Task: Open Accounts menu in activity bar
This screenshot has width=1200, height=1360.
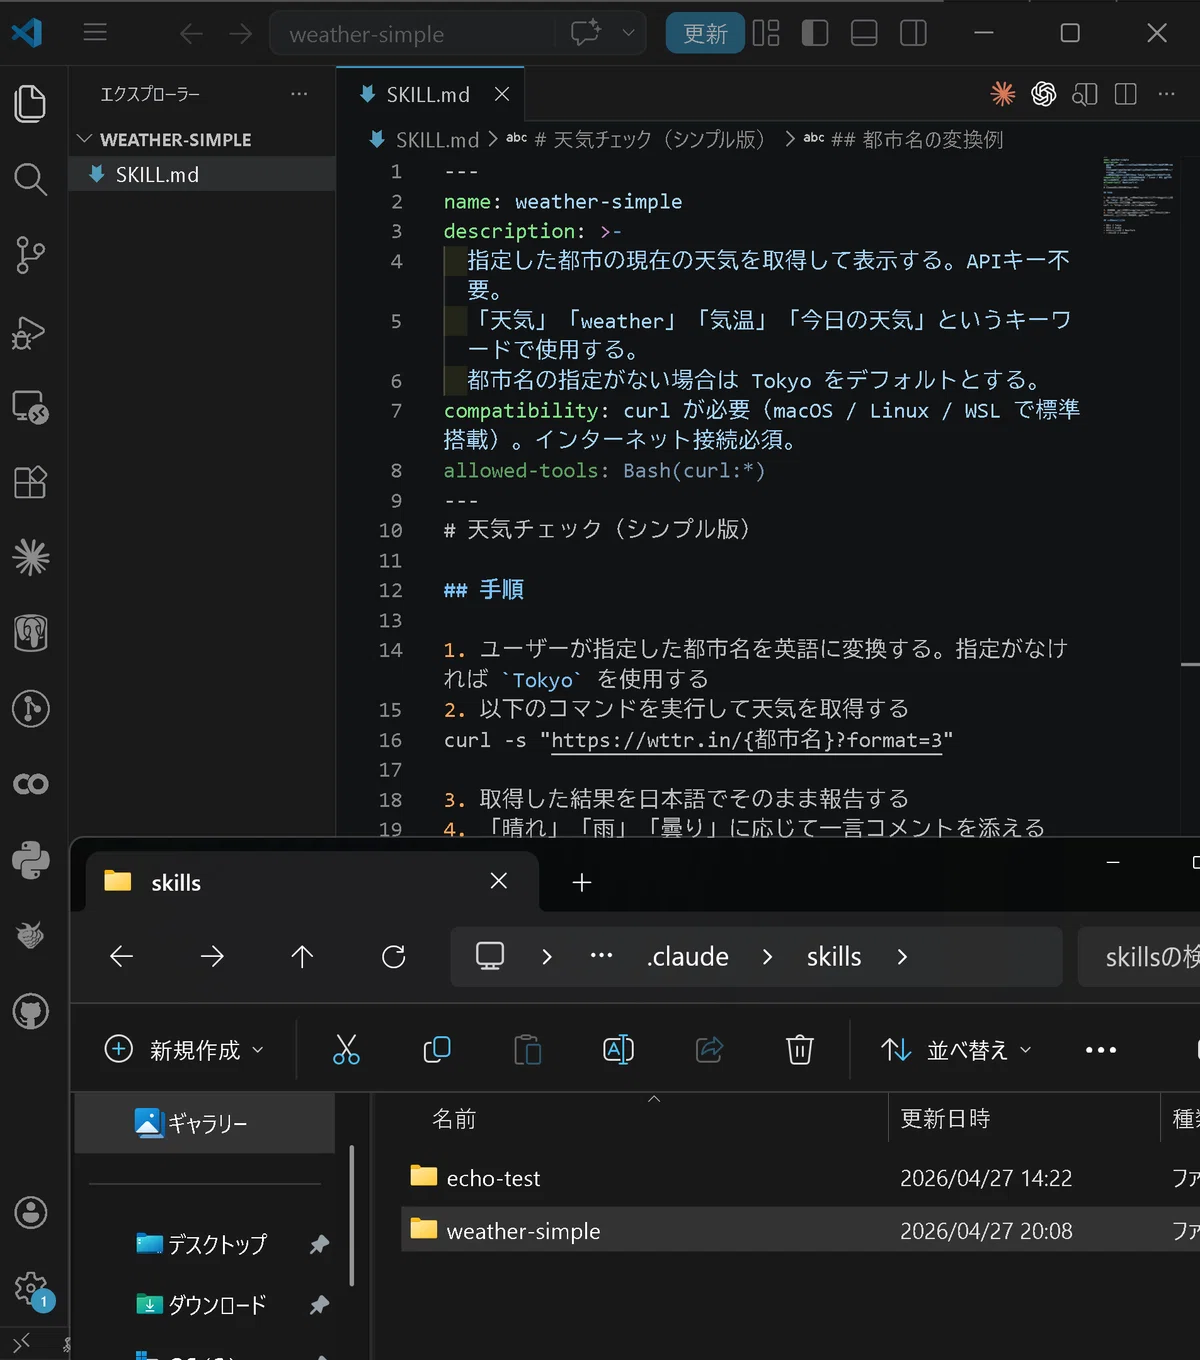Action: [x=31, y=1213]
